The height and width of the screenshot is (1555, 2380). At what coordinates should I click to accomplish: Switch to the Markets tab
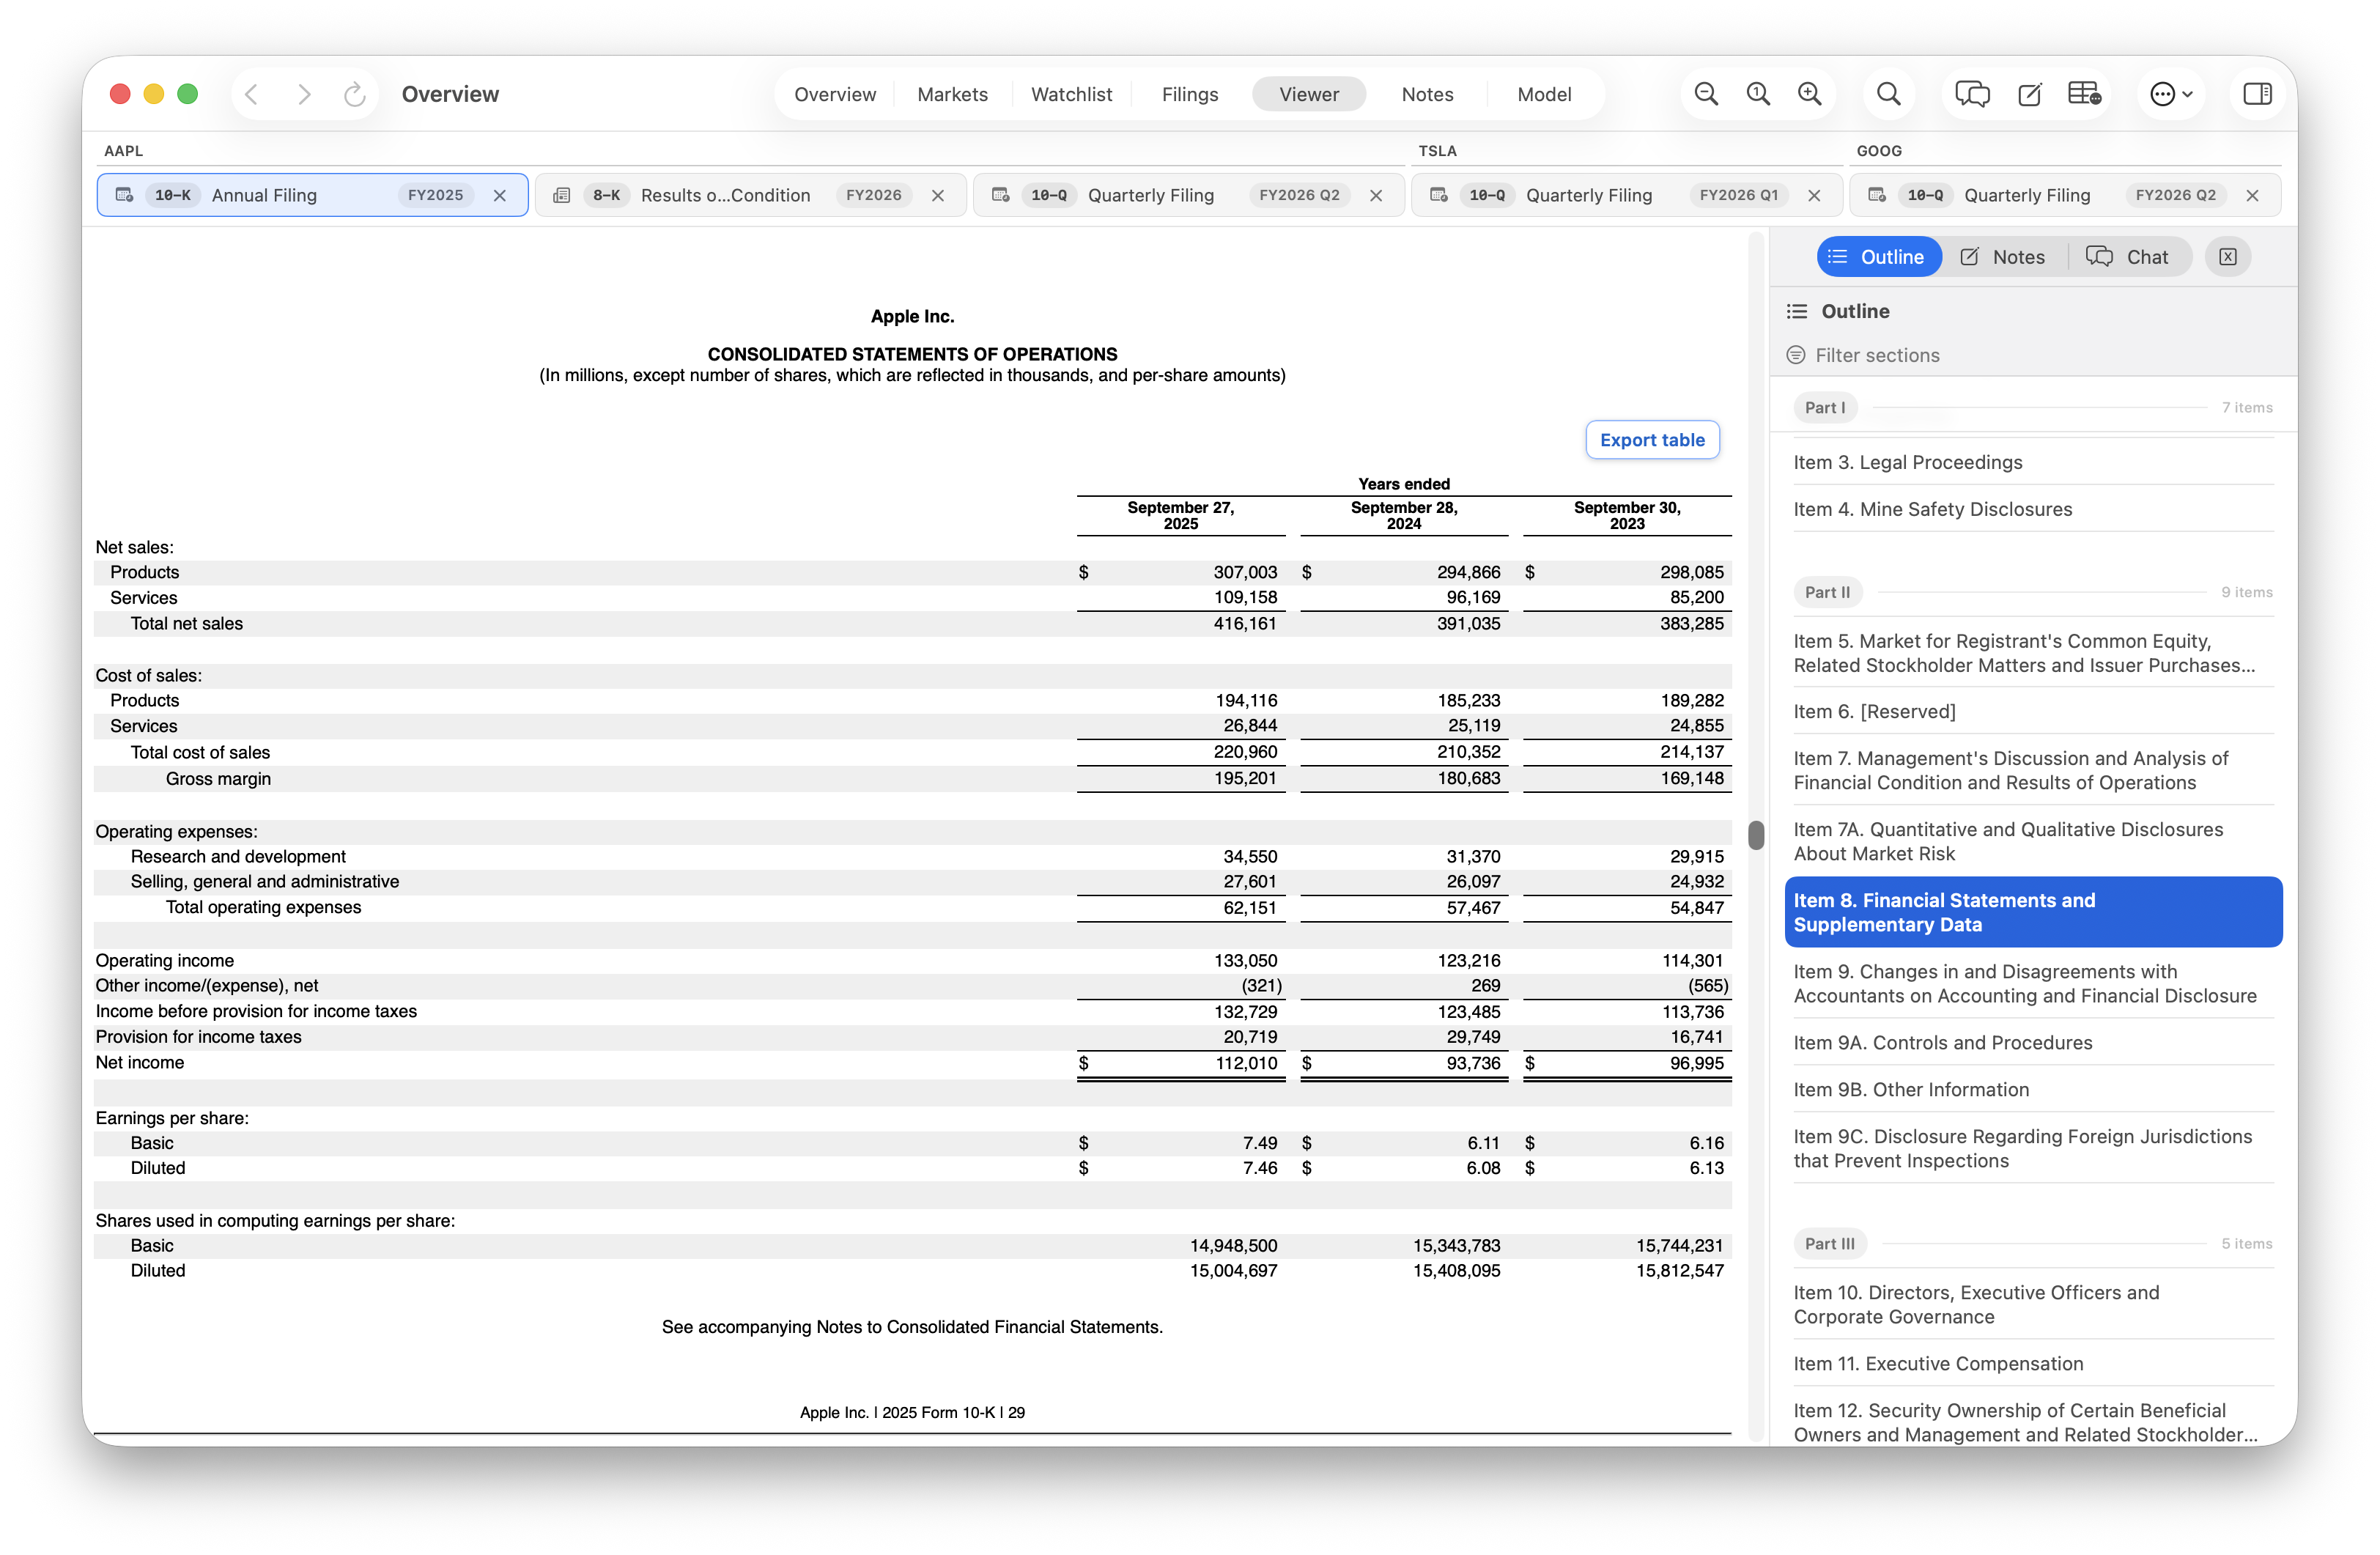point(952,94)
